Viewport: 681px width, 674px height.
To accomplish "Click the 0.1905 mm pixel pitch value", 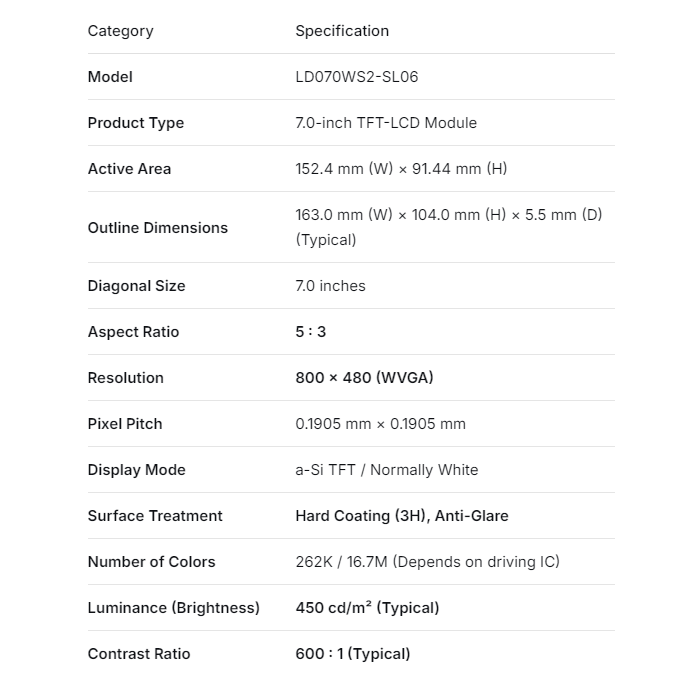I will pos(380,424).
